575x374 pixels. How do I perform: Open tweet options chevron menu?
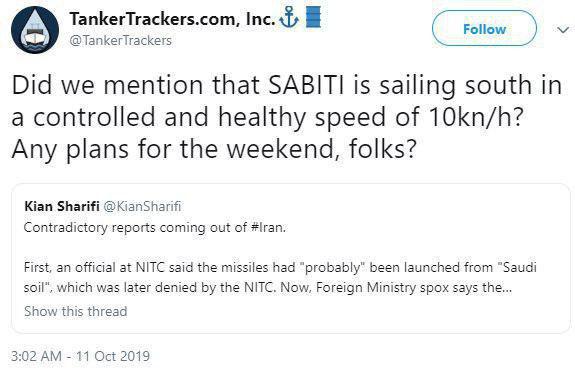[x=563, y=29]
